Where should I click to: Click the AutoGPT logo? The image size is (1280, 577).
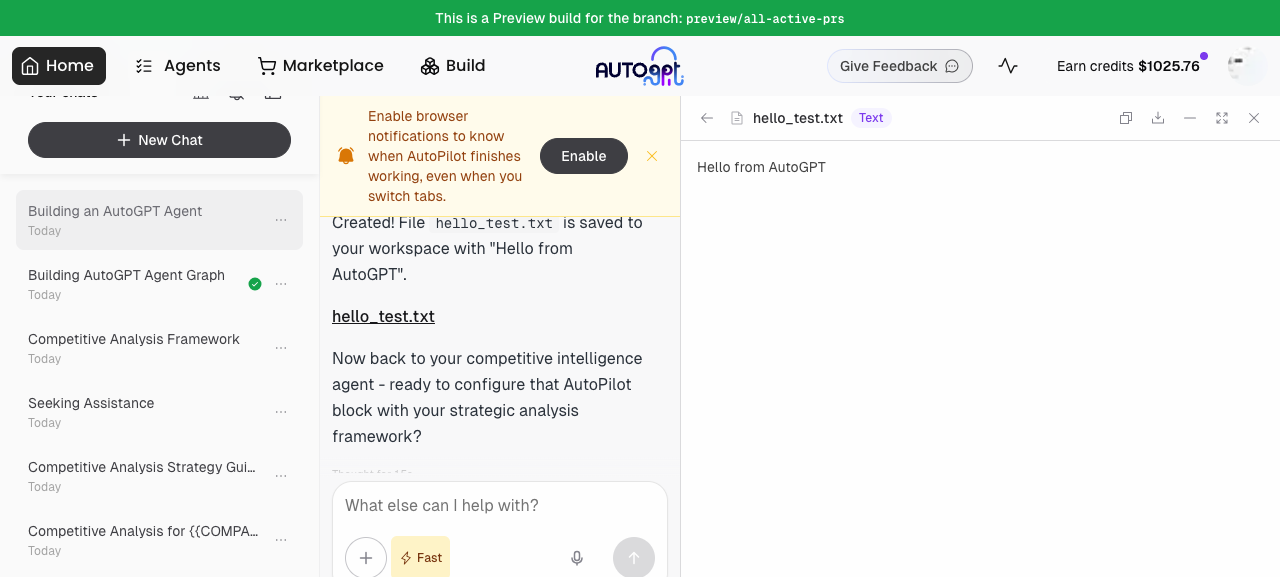(639, 66)
